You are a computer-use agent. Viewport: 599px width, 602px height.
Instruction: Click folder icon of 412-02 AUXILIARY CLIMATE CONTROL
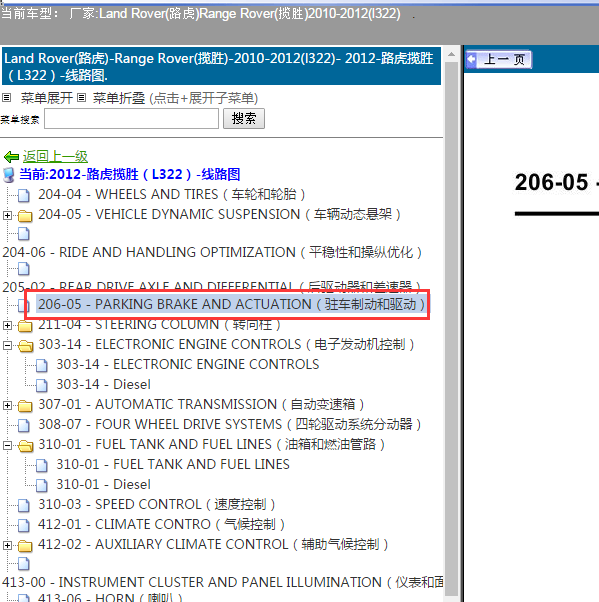coord(25,546)
